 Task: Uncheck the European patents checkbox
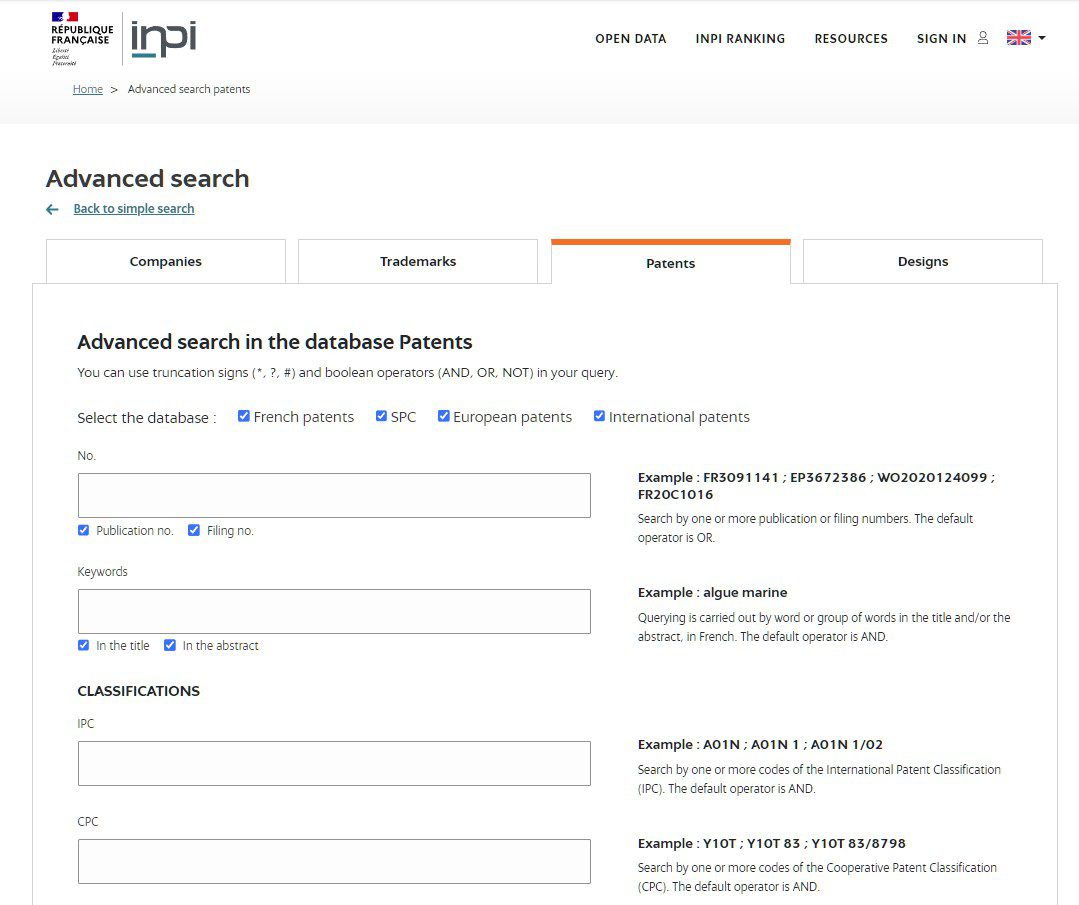click(444, 416)
